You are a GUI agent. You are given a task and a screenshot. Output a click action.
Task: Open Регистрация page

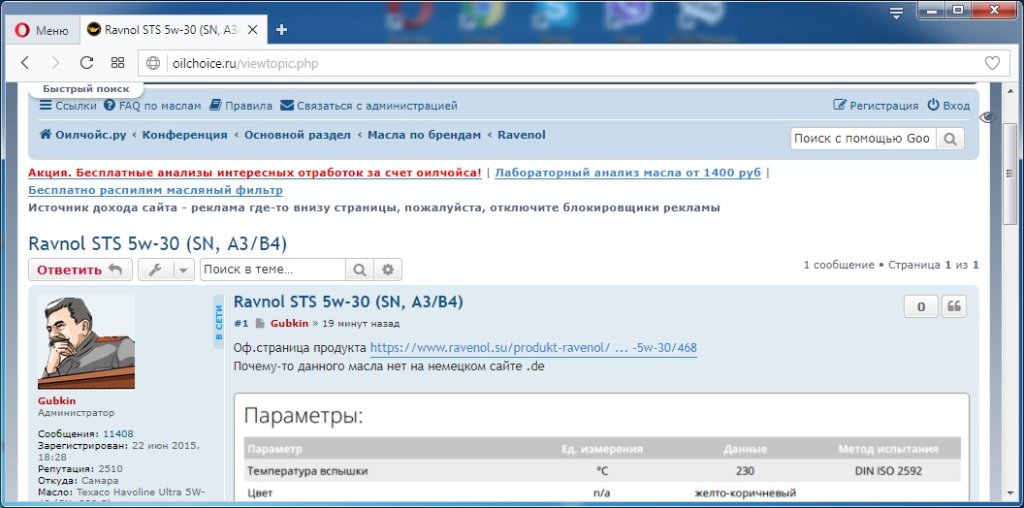coord(875,106)
